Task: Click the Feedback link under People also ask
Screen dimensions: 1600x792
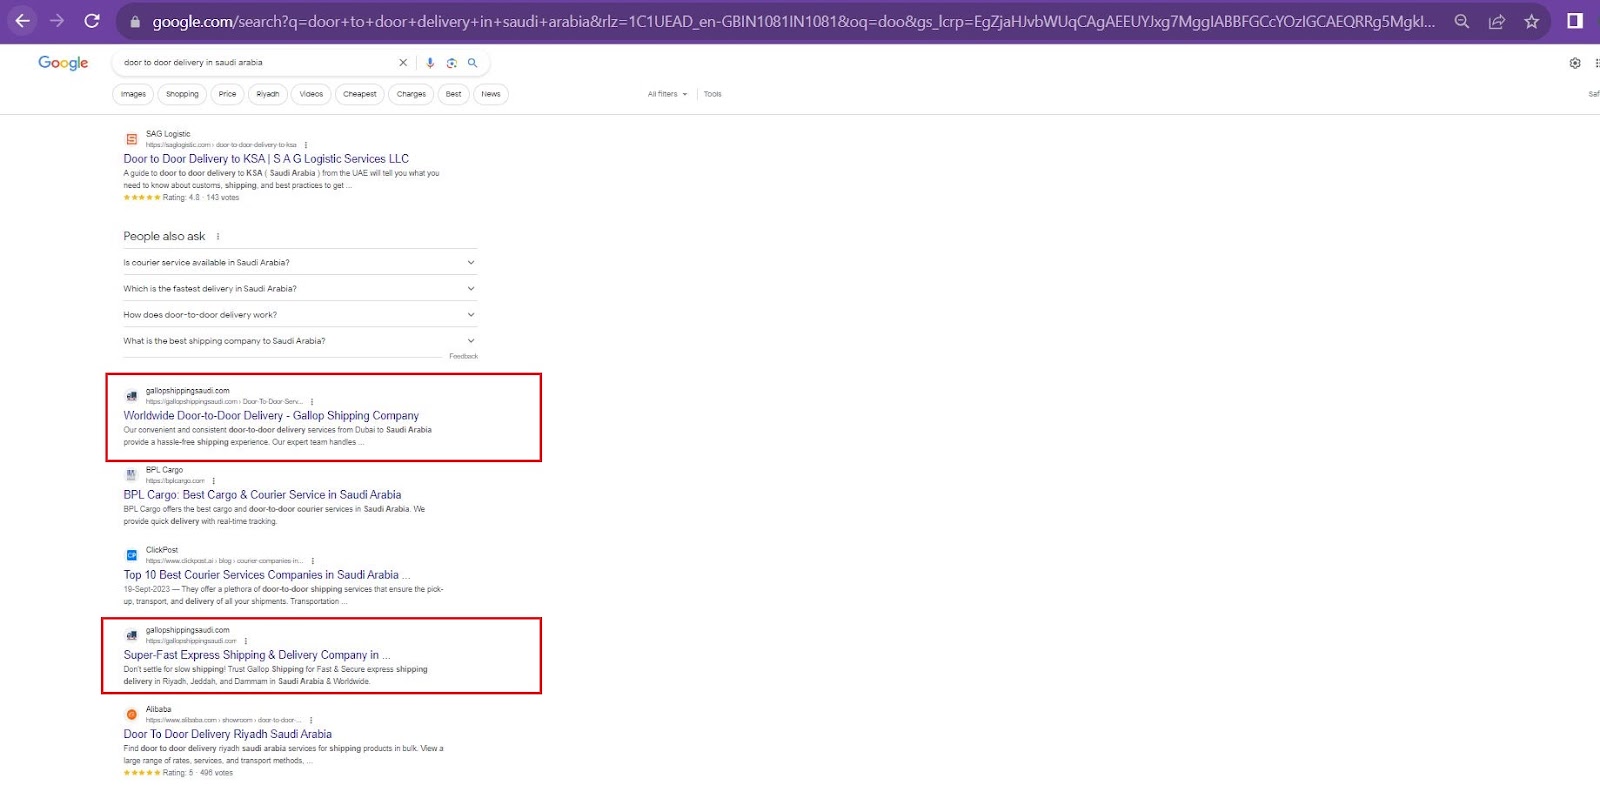Action: [463, 356]
